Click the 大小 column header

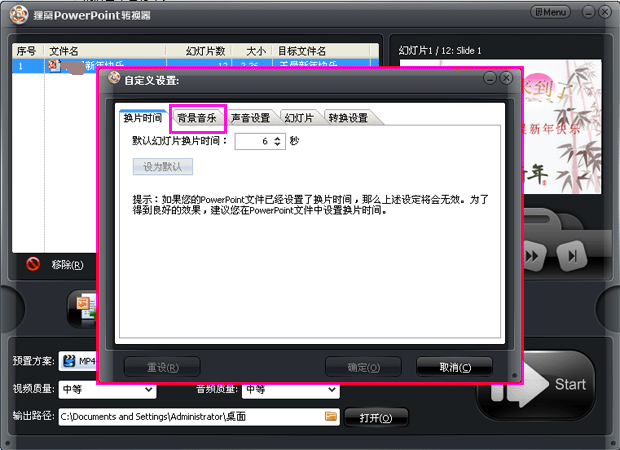click(x=252, y=51)
